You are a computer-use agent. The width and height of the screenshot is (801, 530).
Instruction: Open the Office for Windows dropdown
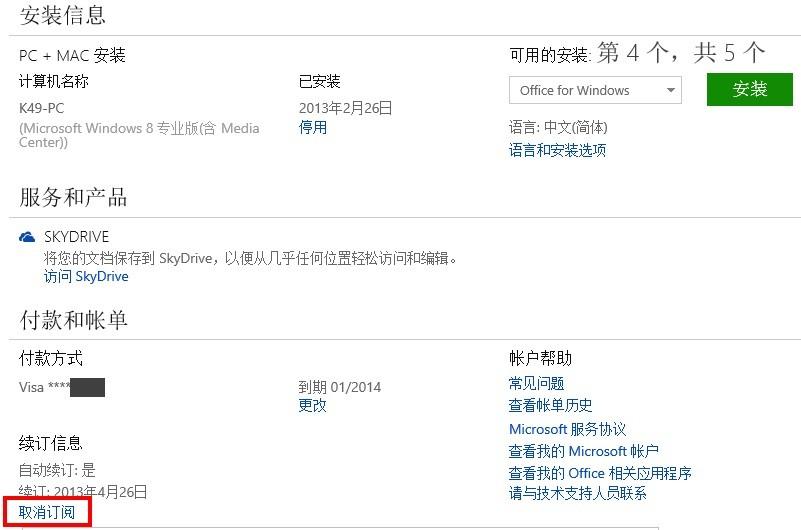(595, 90)
